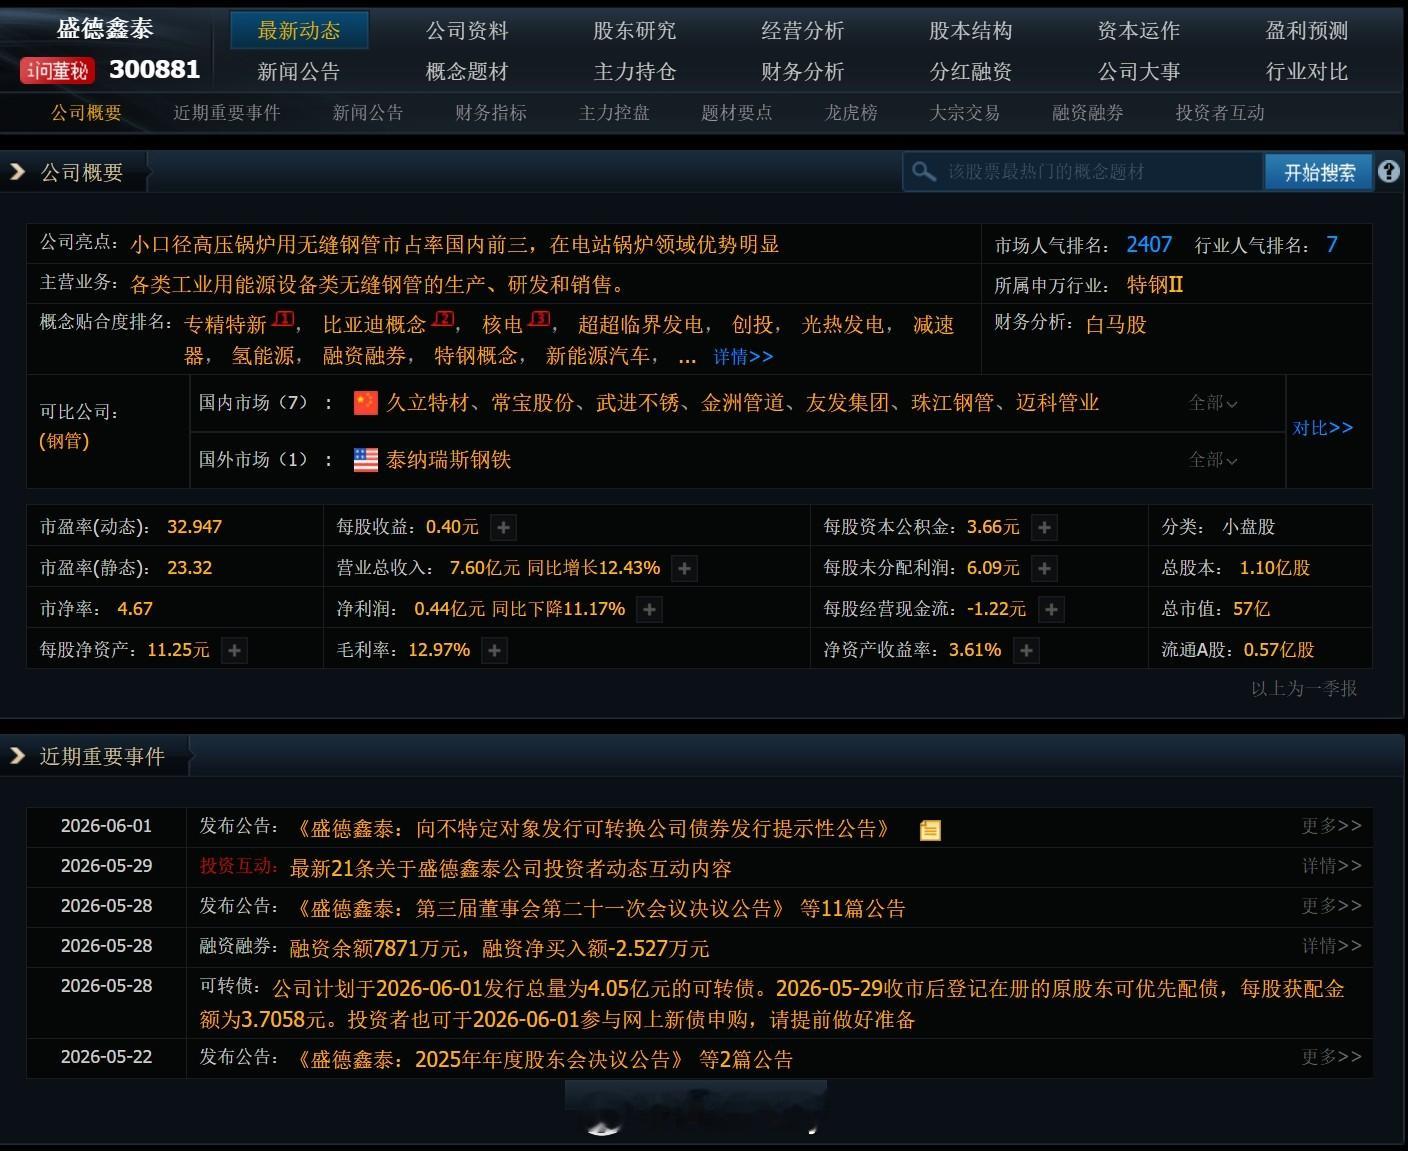Open 常宝股份 company link
Screen dimensions: 1408x1151
(x=533, y=402)
